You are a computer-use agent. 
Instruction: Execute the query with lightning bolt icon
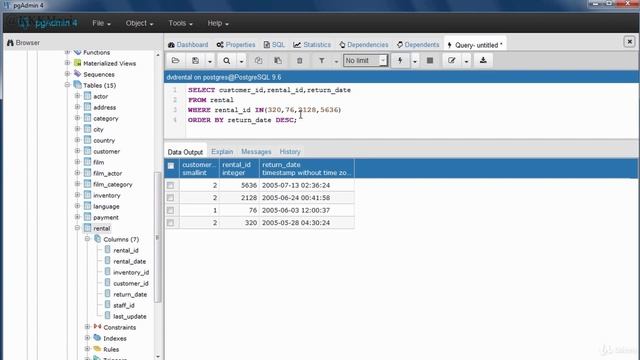(x=400, y=61)
